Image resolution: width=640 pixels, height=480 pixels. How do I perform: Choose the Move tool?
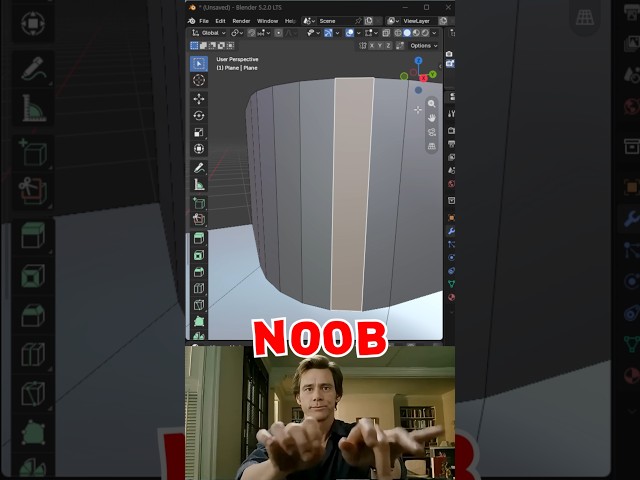click(x=199, y=99)
